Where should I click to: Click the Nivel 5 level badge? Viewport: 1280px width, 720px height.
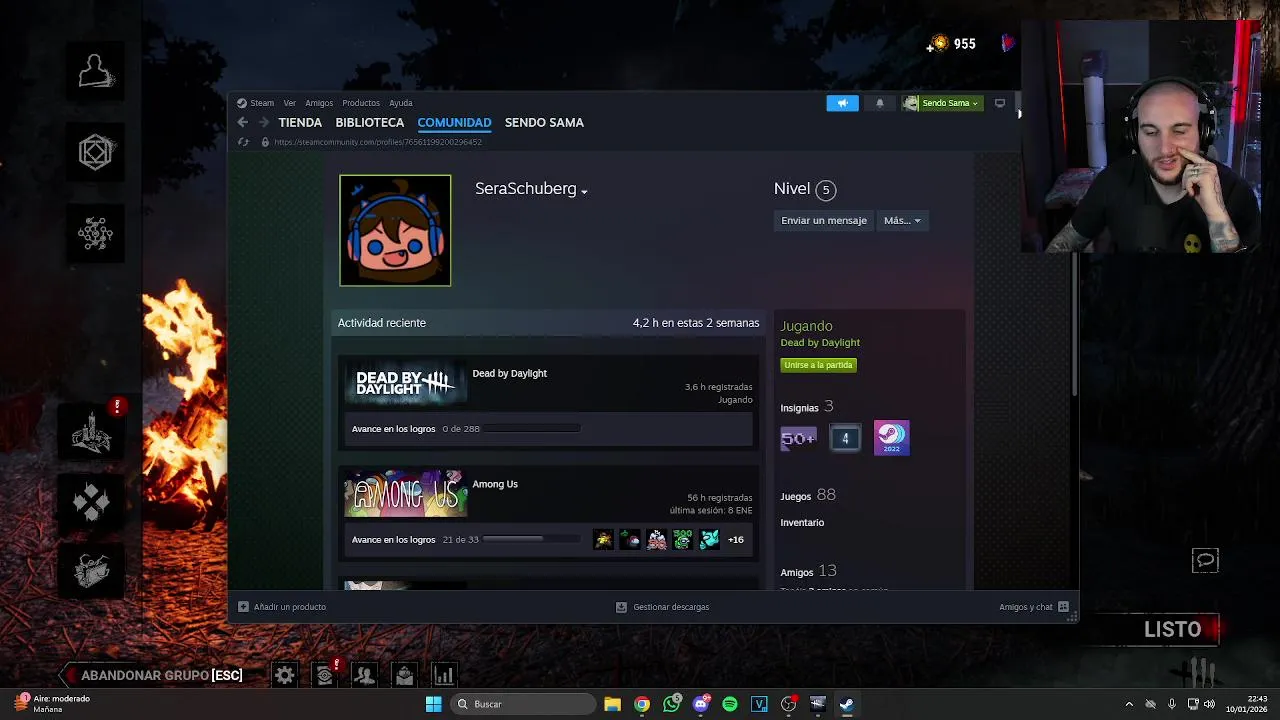pyautogui.click(x=825, y=189)
